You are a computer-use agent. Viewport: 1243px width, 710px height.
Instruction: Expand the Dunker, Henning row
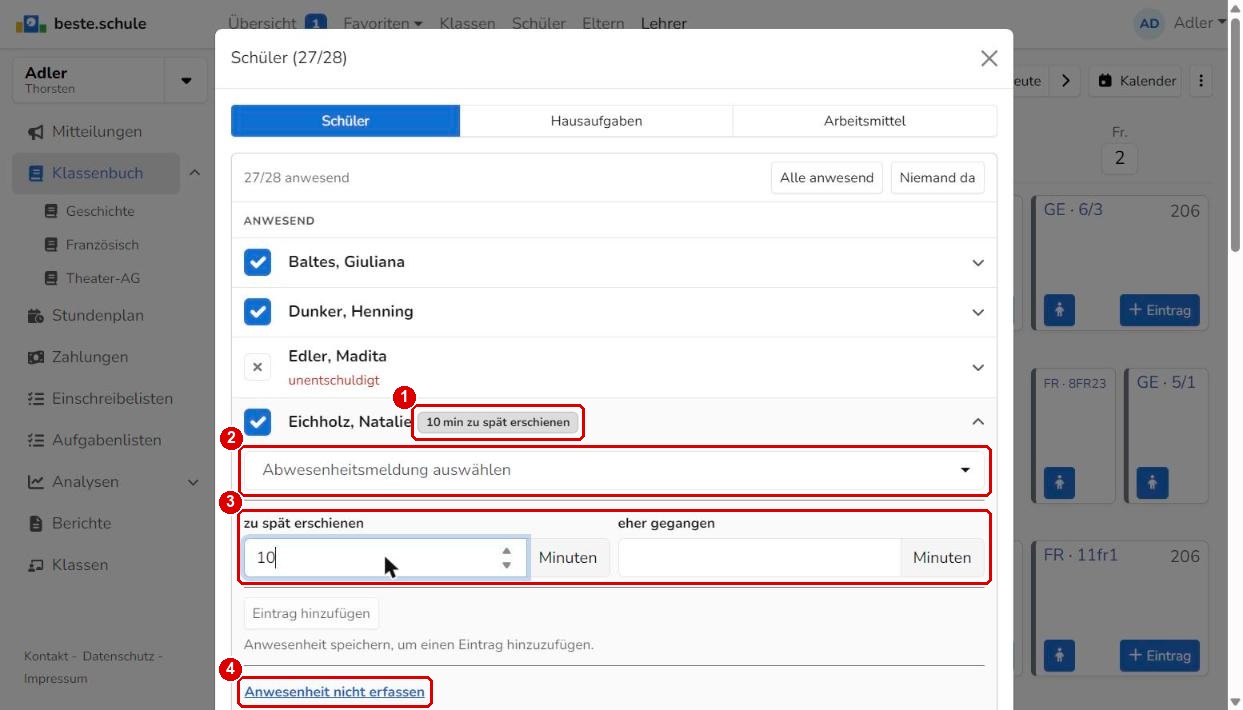pyautogui.click(x=978, y=312)
